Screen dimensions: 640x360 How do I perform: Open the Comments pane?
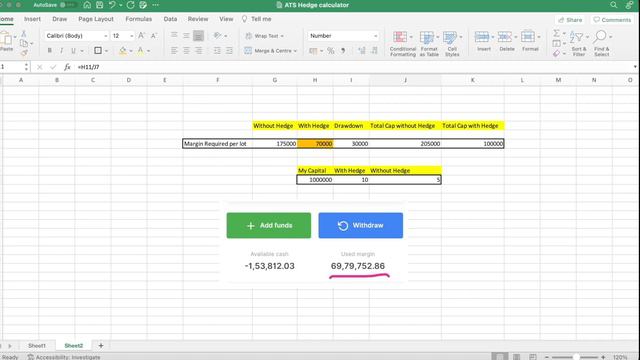[x=612, y=20]
